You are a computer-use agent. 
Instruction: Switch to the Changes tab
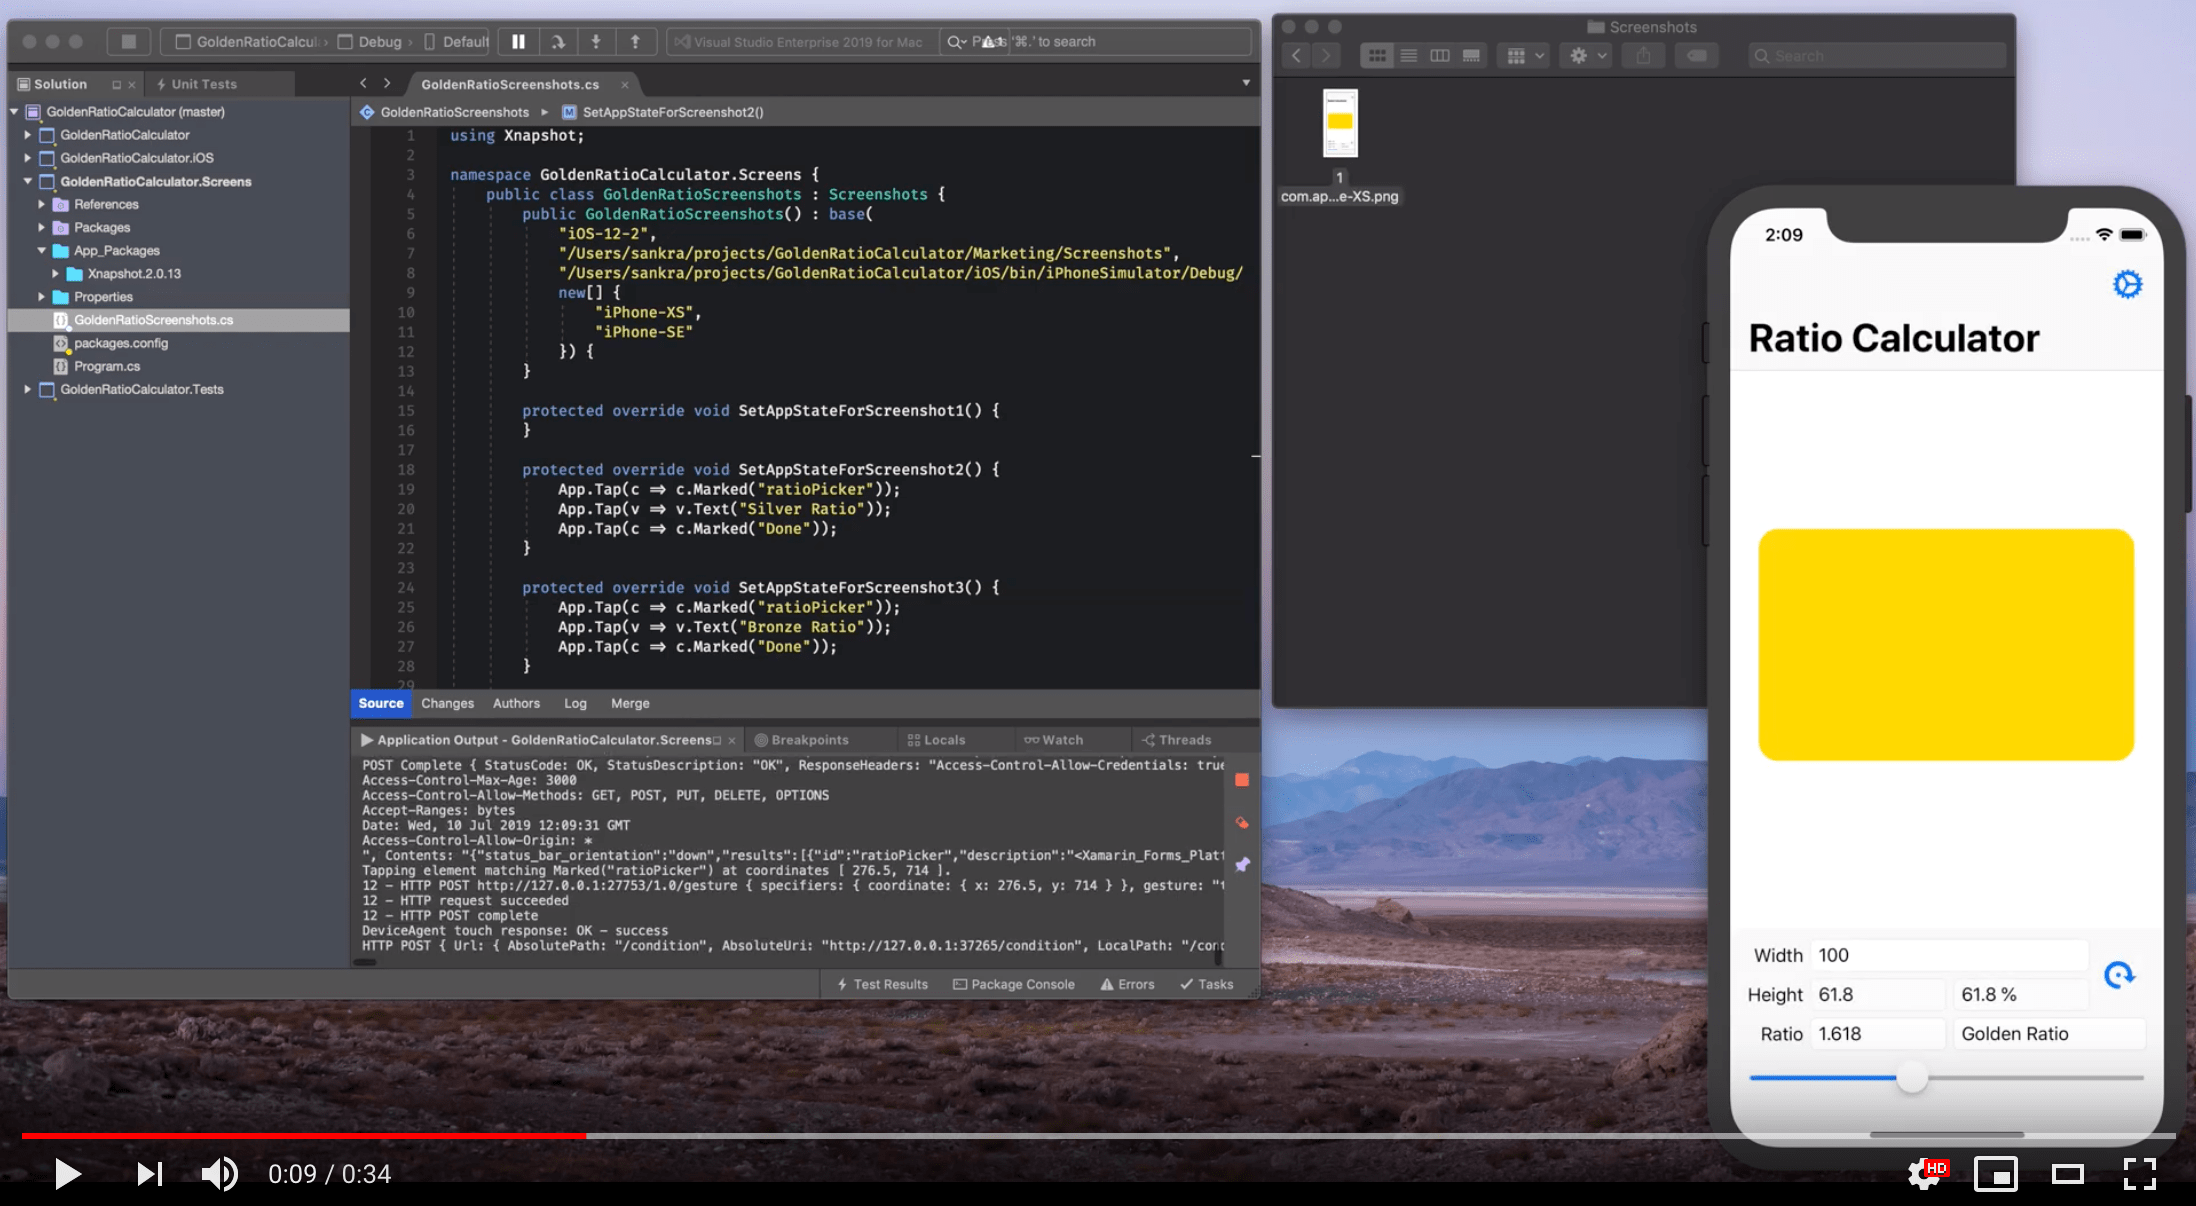[447, 703]
